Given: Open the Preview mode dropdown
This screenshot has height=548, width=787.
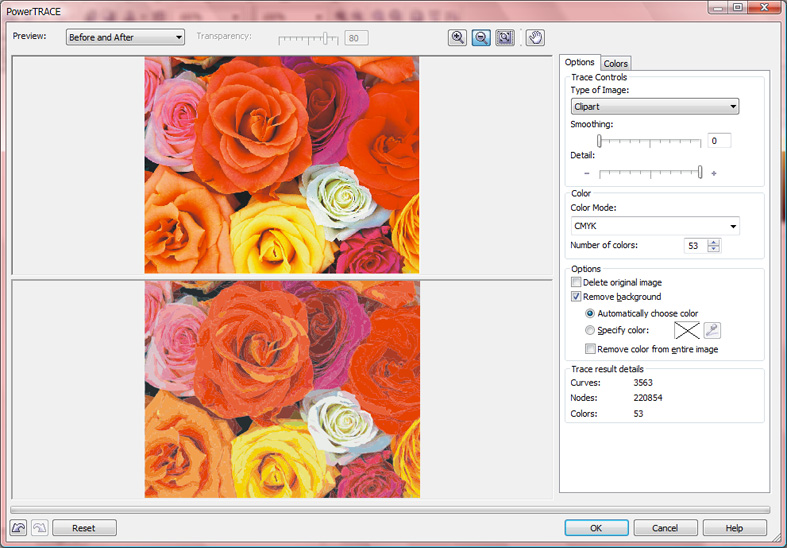Looking at the screenshot, I should point(125,37).
